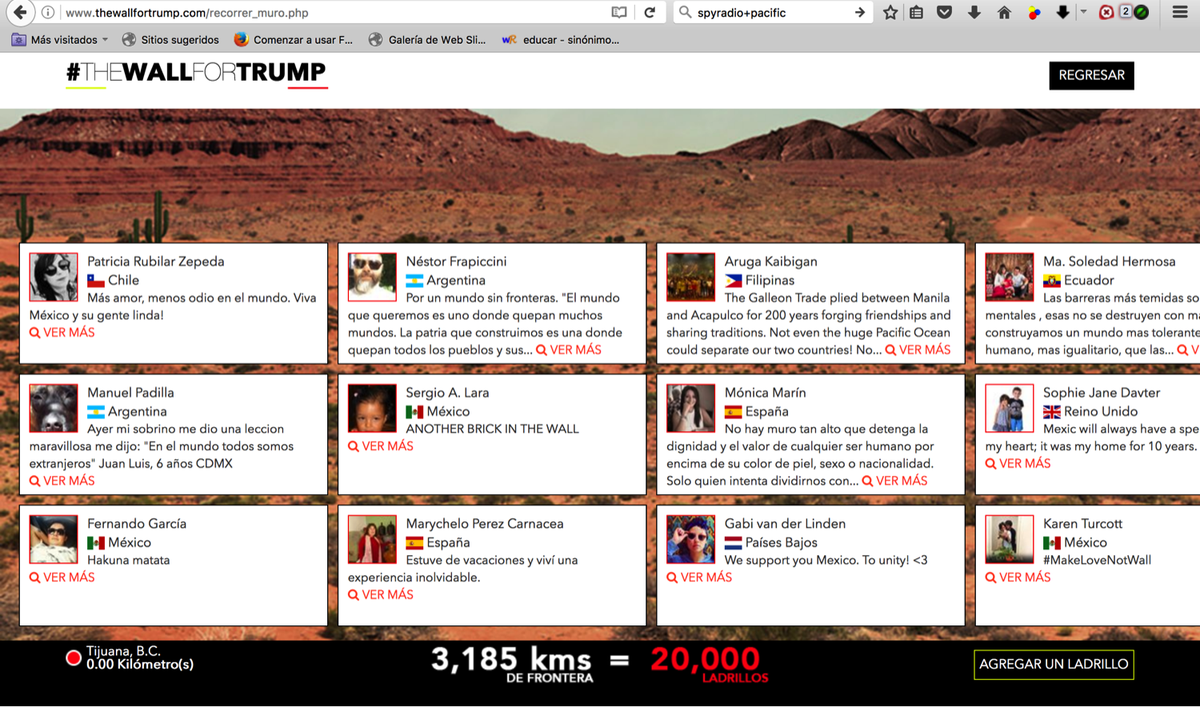This screenshot has height=707, width=1200.
Task: Click the Ecuador flag icon
Action: 1052,281
